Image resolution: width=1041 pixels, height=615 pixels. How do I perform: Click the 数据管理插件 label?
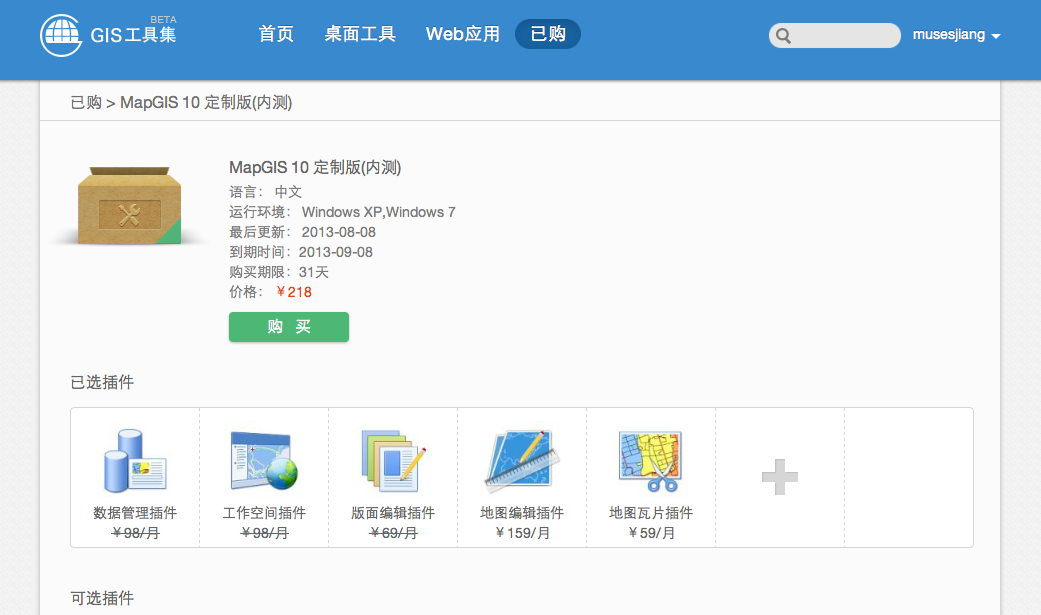tap(135, 513)
